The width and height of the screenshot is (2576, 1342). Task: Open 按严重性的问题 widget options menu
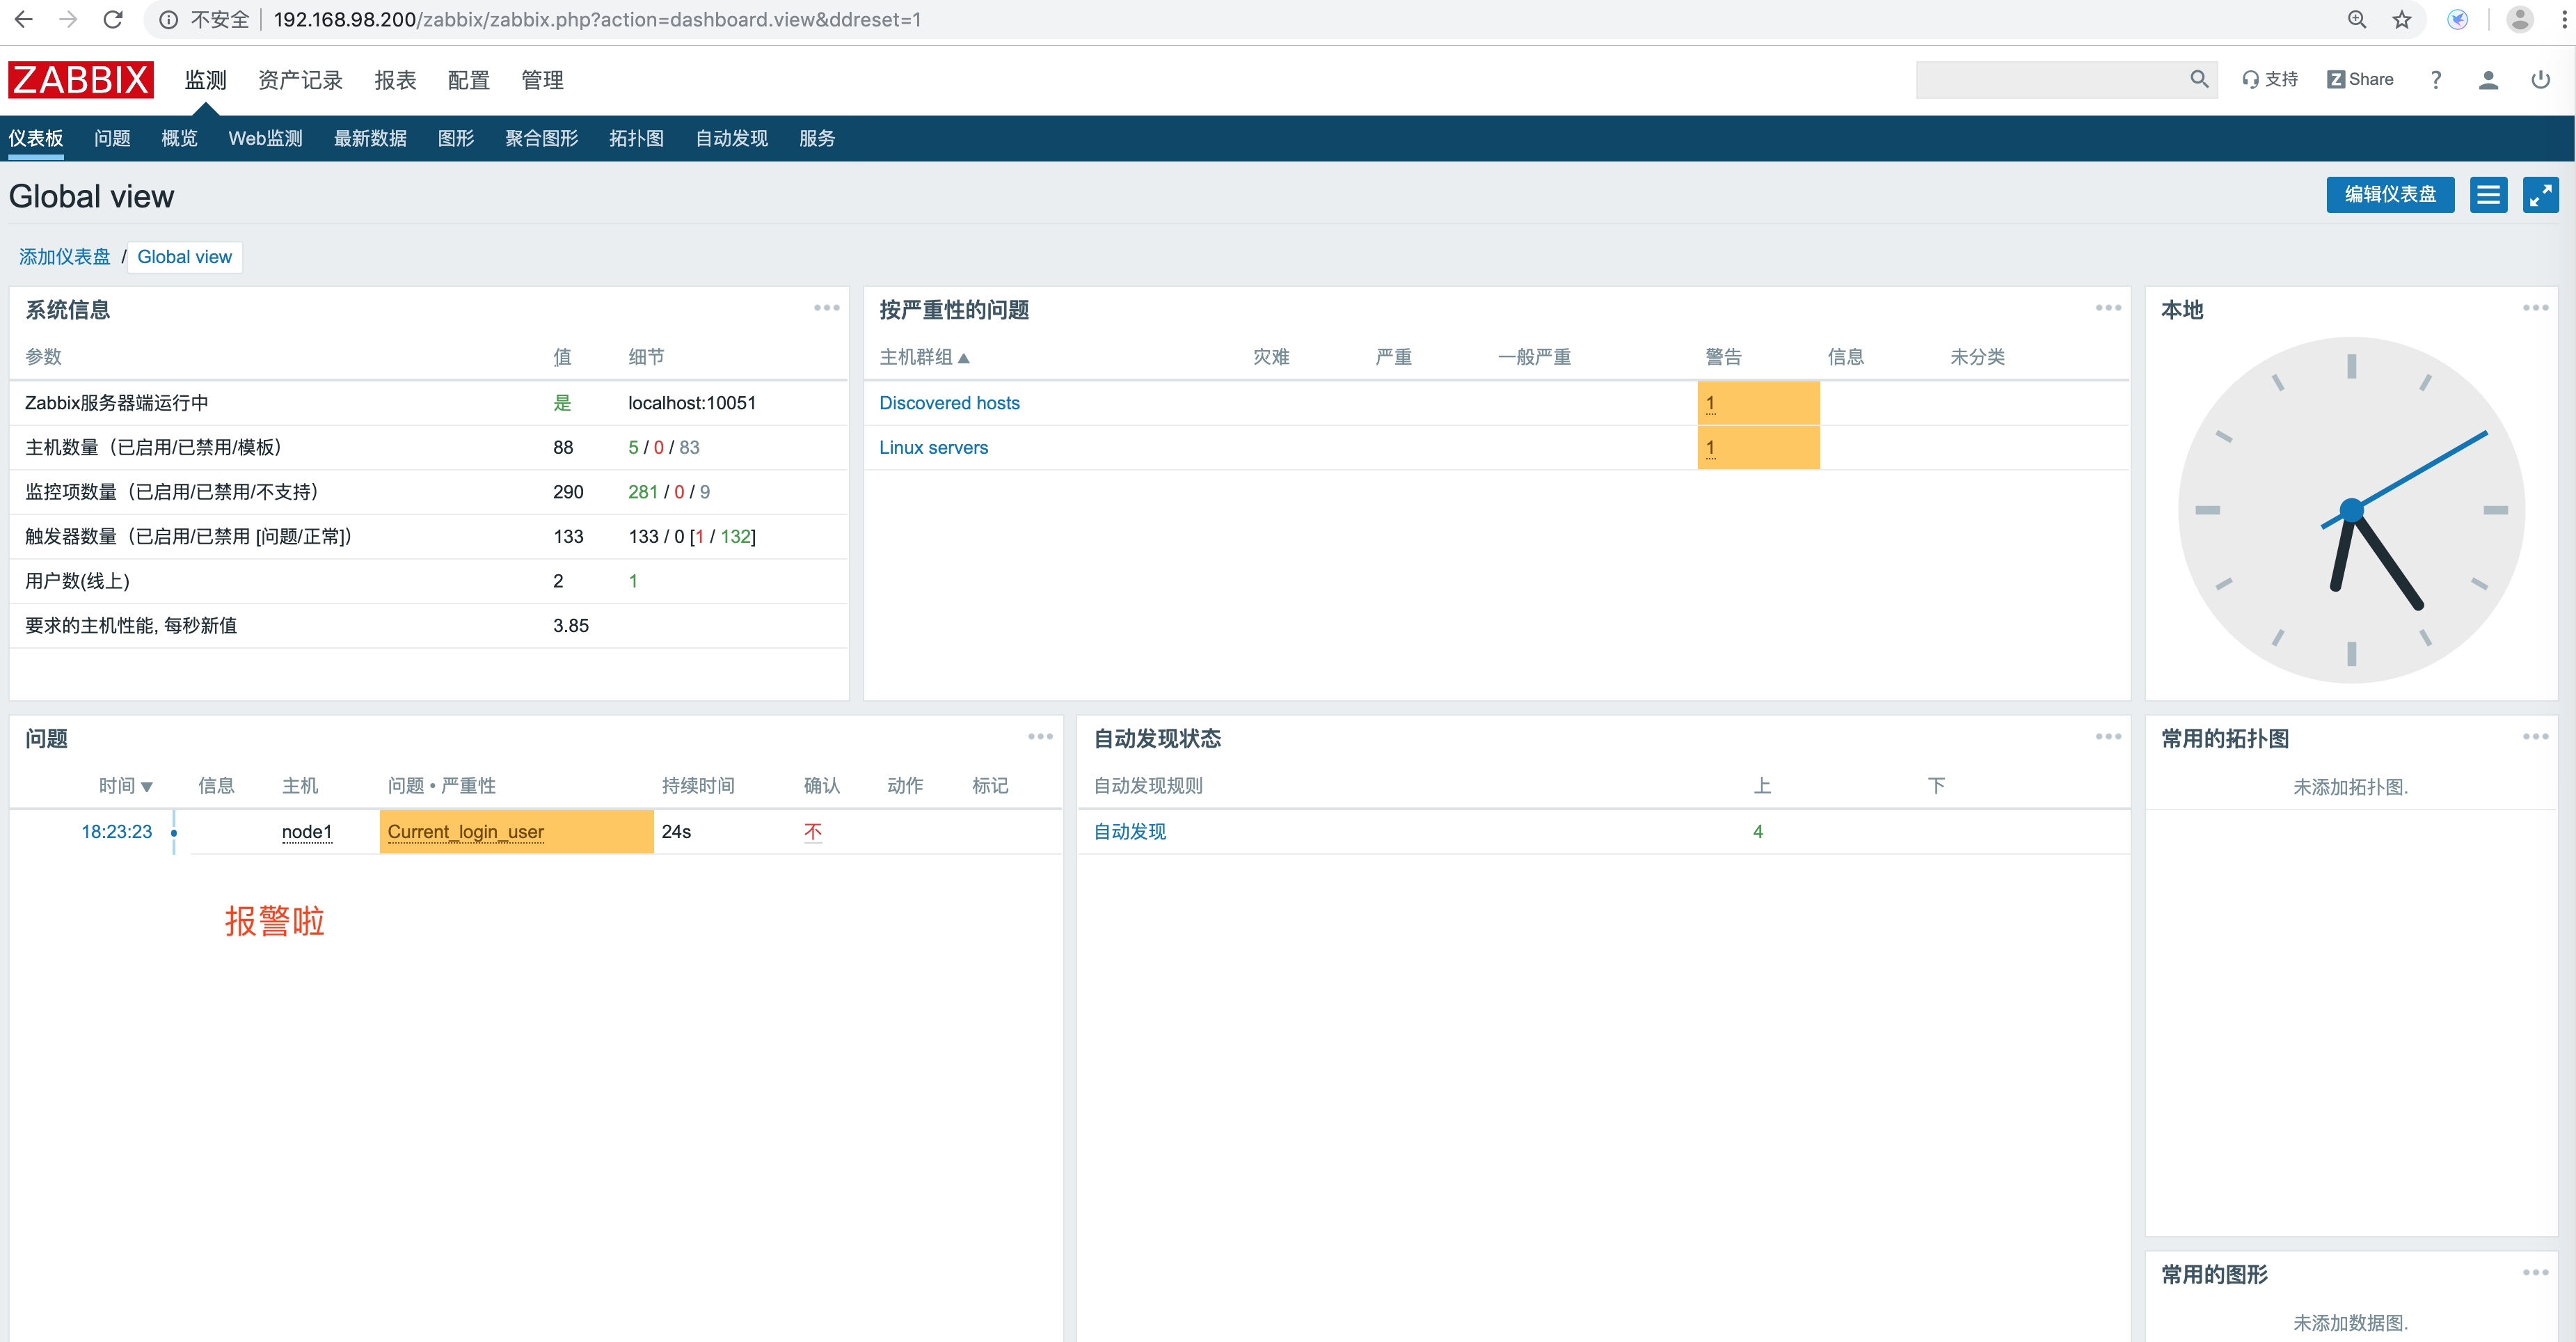(x=2108, y=308)
